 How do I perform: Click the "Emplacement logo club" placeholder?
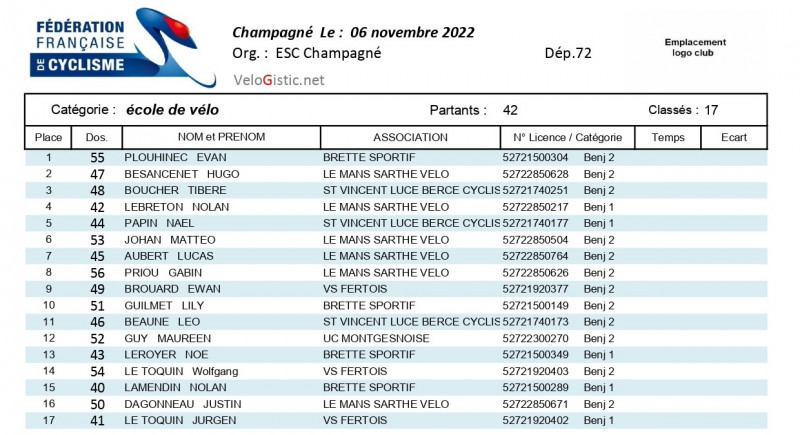click(x=695, y=47)
